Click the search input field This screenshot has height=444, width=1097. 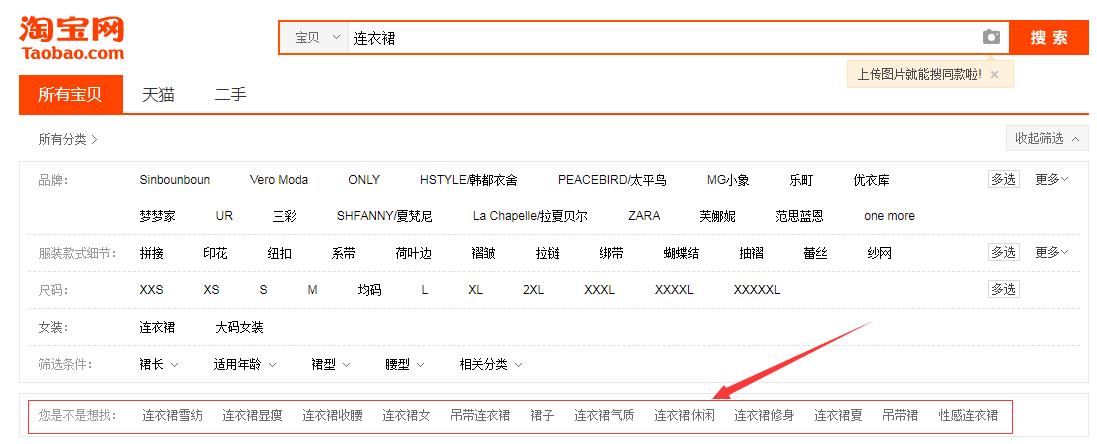(x=660, y=38)
